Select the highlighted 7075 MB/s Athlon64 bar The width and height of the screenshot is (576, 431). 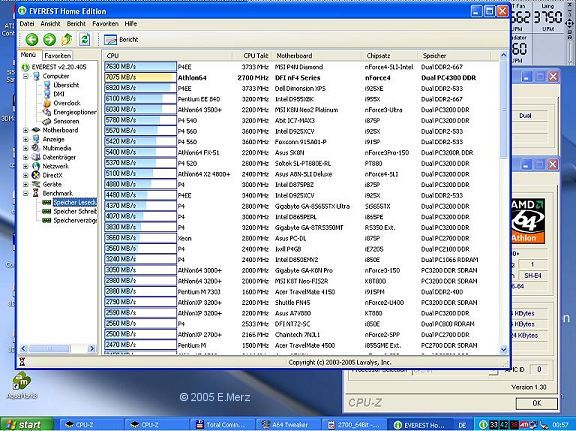tap(140, 78)
